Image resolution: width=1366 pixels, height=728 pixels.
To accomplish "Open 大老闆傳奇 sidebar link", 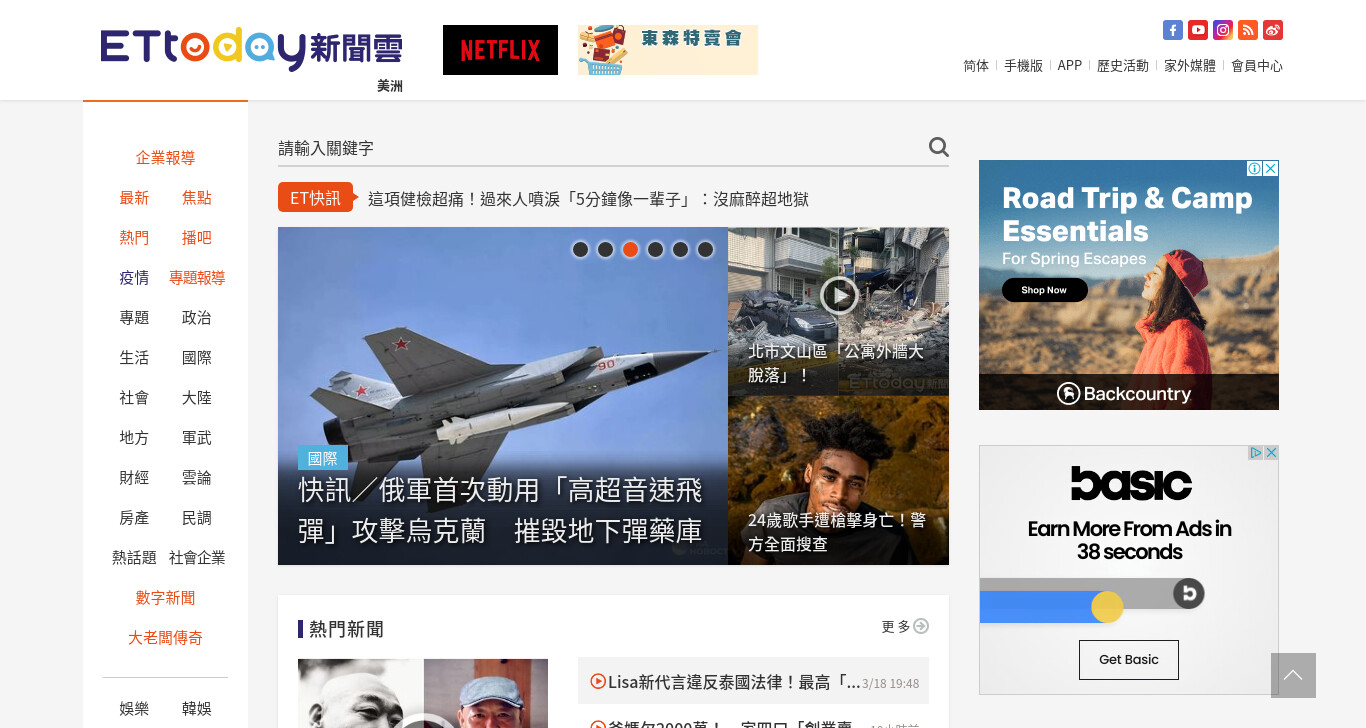I will point(165,638).
